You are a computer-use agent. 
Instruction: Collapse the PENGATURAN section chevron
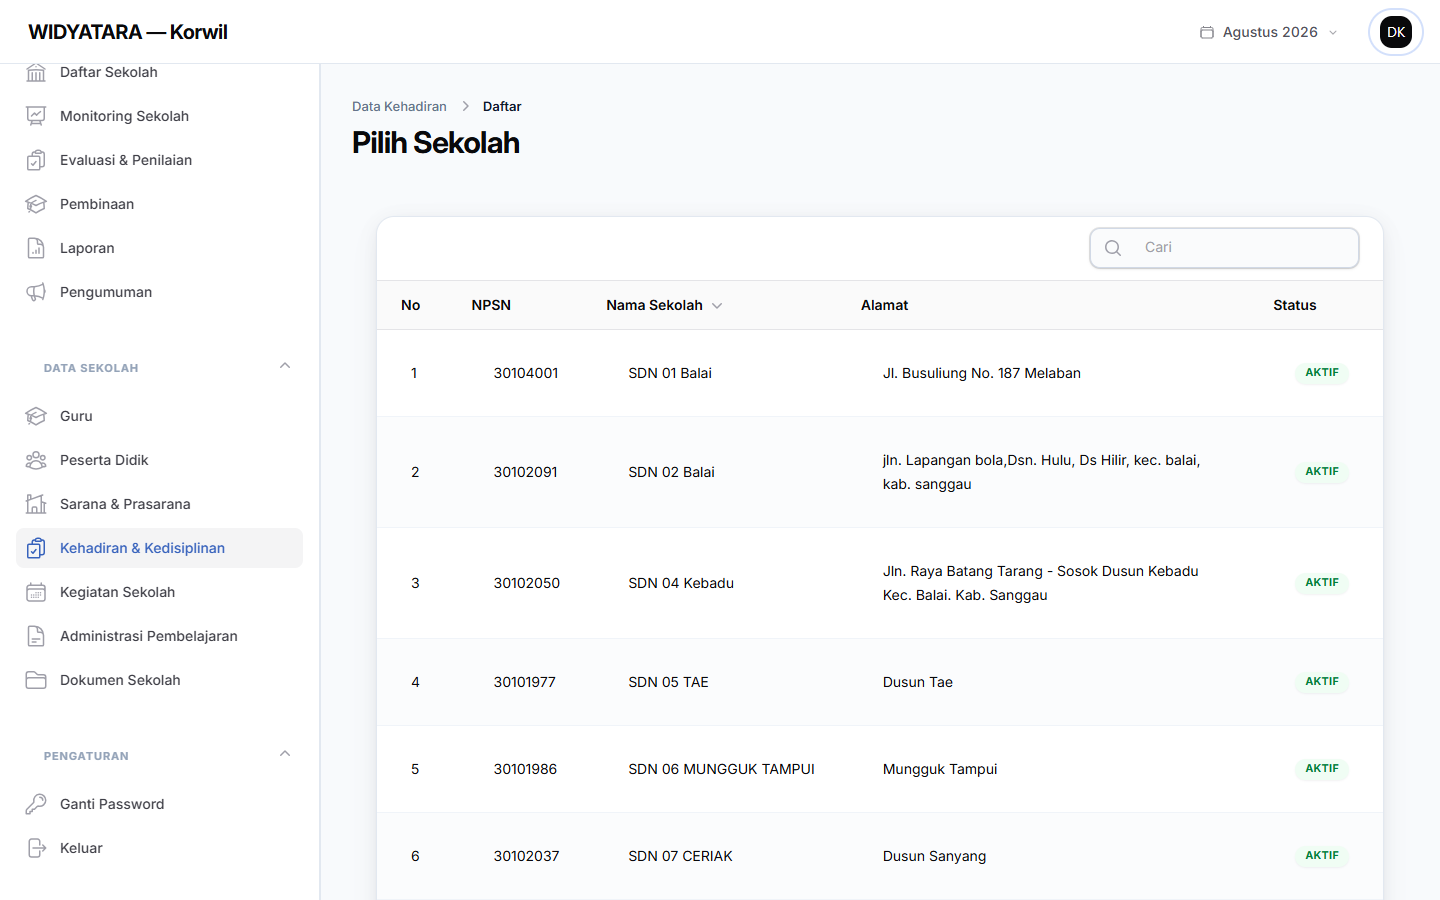[x=285, y=754]
